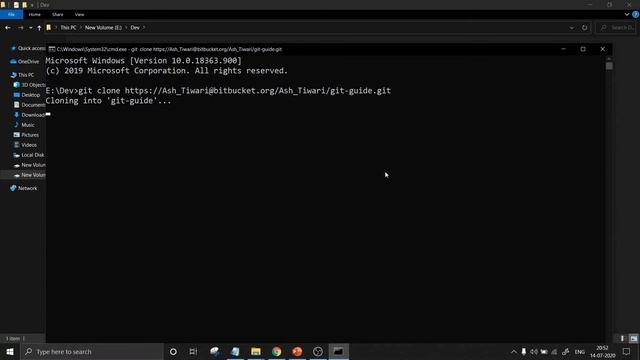Open the Action Center notifications icon
The height and width of the screenshot is (360, 640).
tap(627, 351)
